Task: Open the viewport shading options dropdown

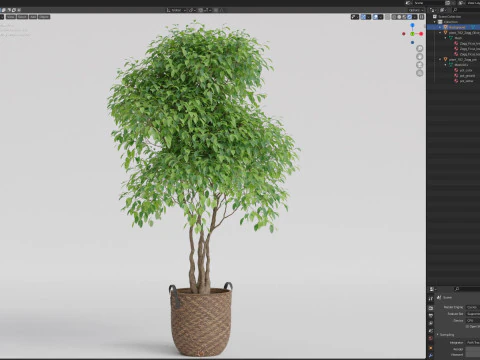Action: click(415, 17)
